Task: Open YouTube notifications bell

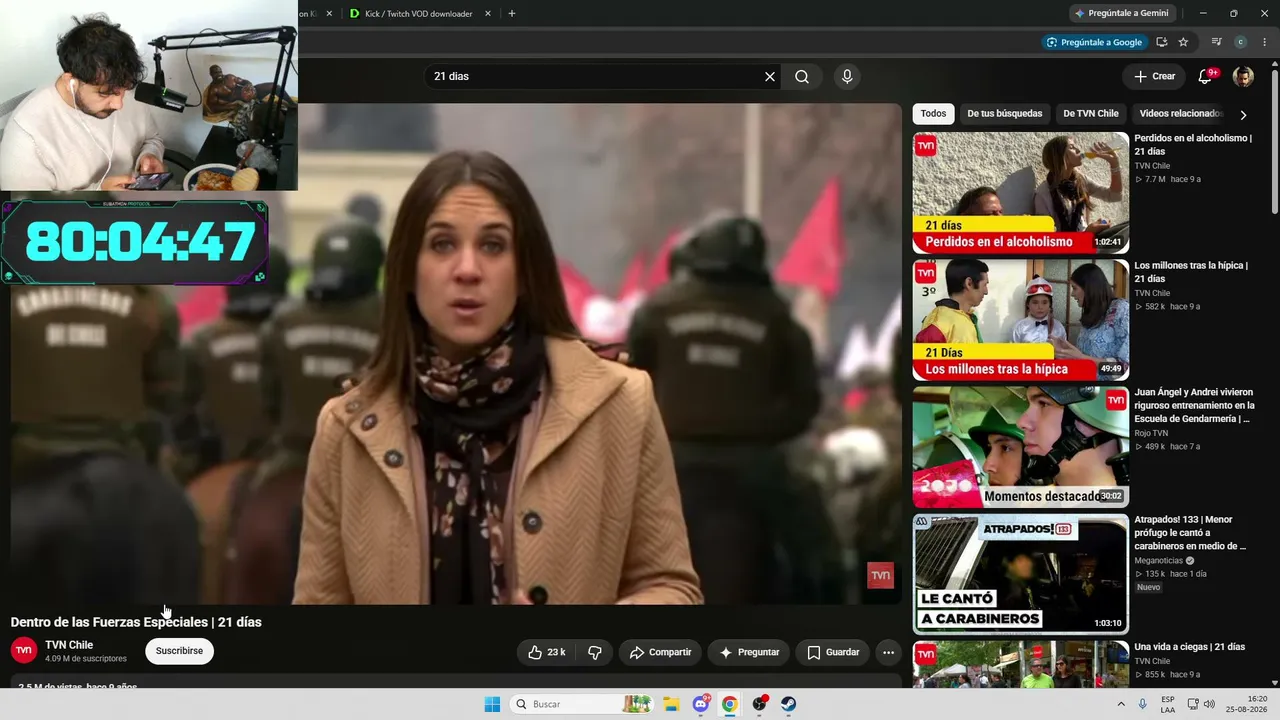Action: (x=1206, y=77)
